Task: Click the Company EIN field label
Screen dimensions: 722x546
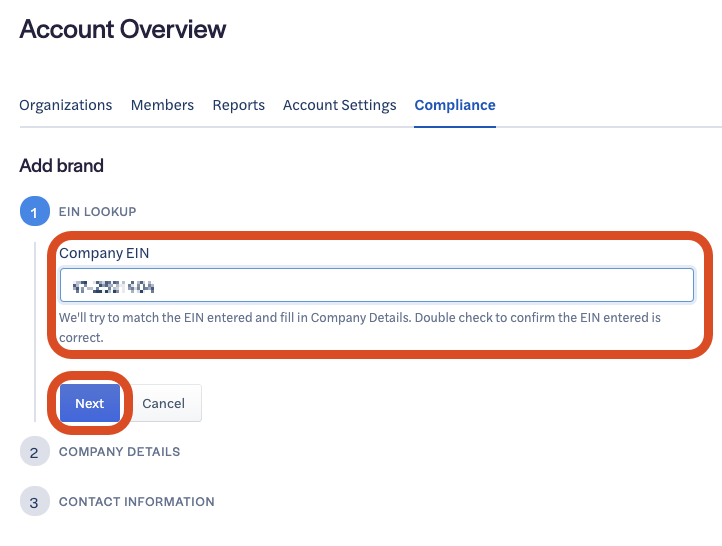Action: (104, 253)
